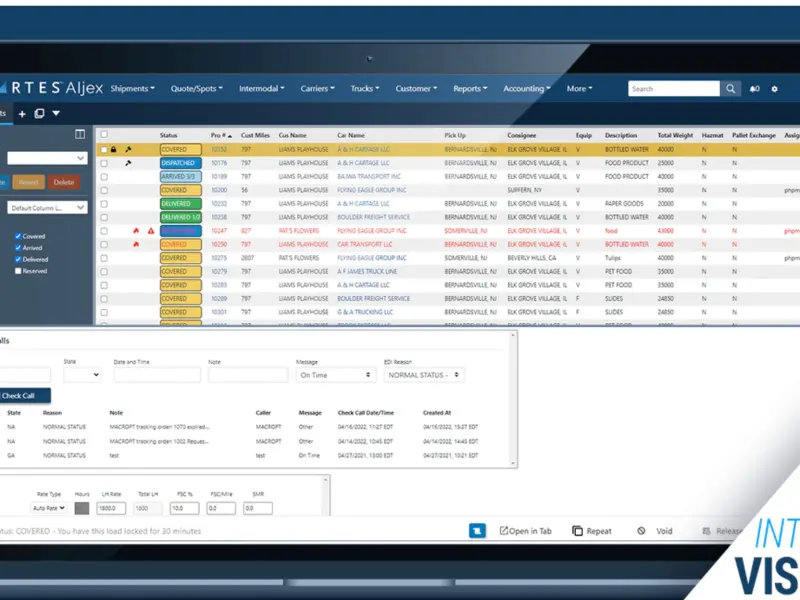Open the Reports menu
The height and width of the screenshot is (600, 800).
[x=470, y=89]
